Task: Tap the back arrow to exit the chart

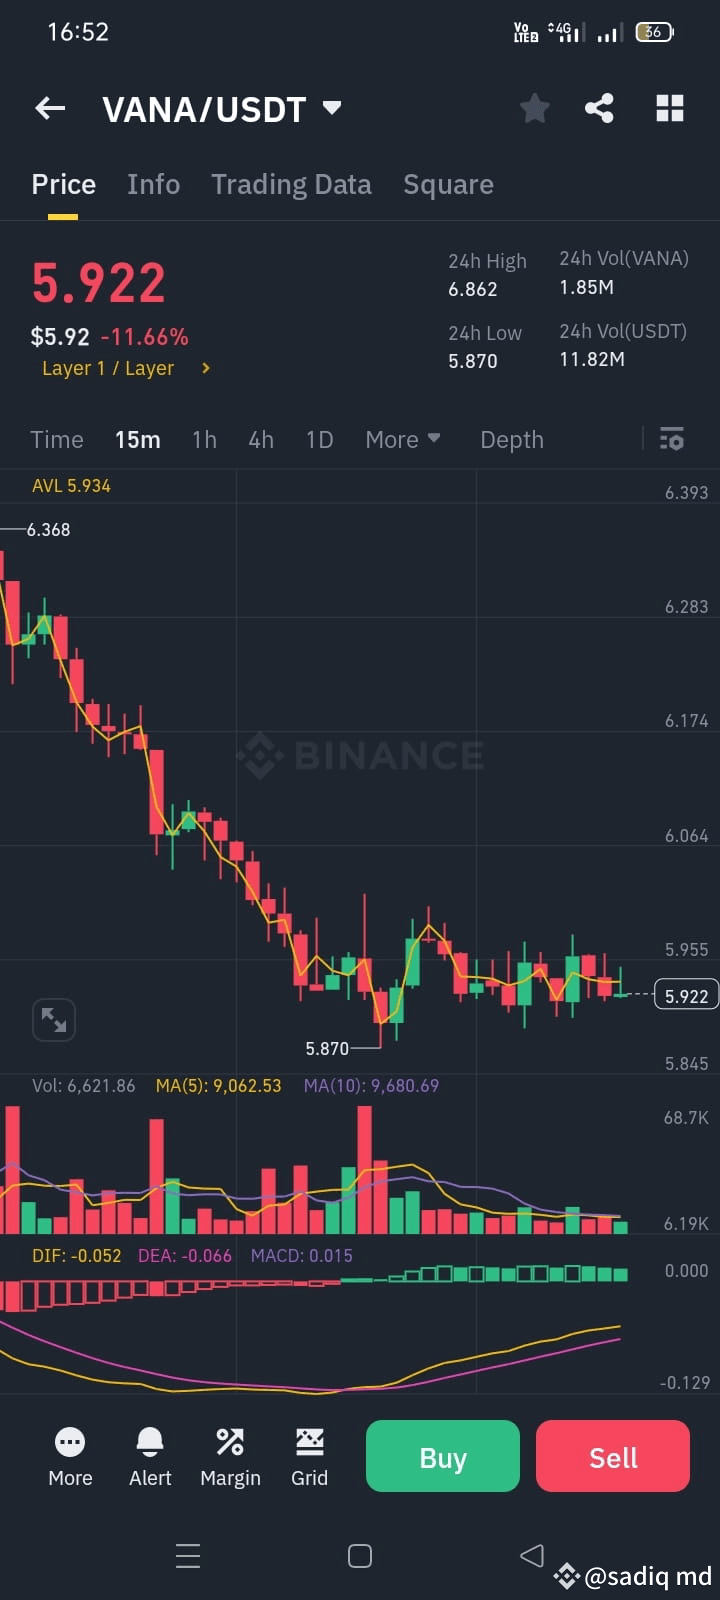Action: (x=49, y=108)
